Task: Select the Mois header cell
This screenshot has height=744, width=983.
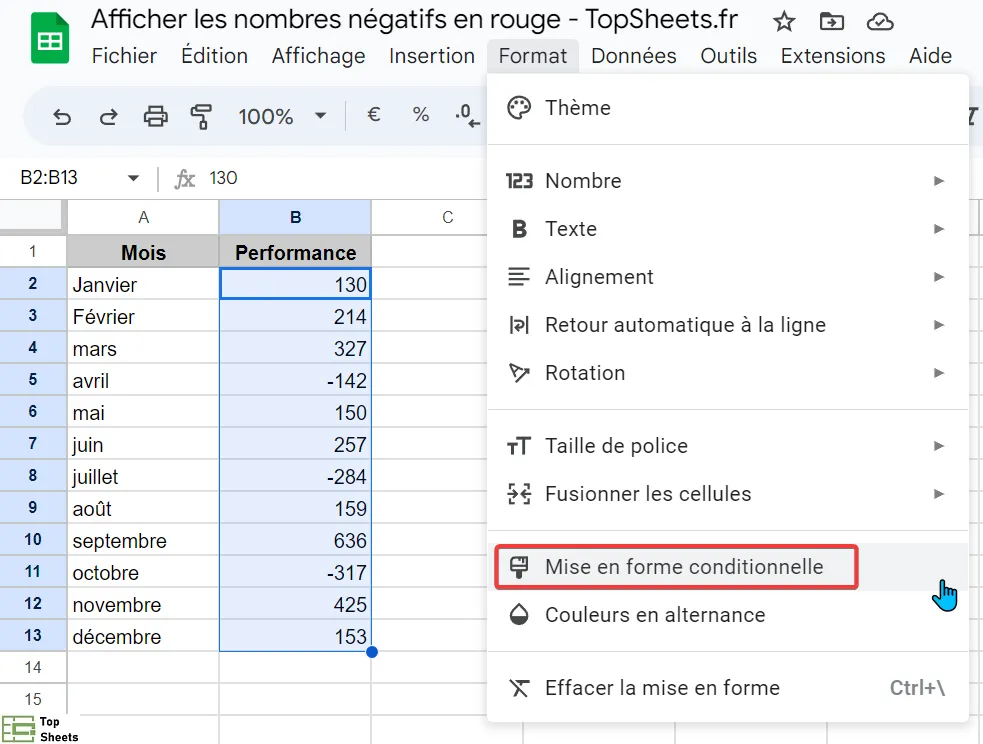Action: point(144,252)
